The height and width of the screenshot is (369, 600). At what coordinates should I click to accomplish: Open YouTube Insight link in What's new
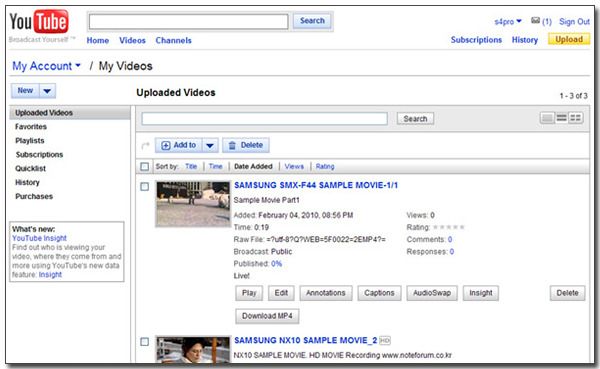pyautogui.click(x=39, y=238)
